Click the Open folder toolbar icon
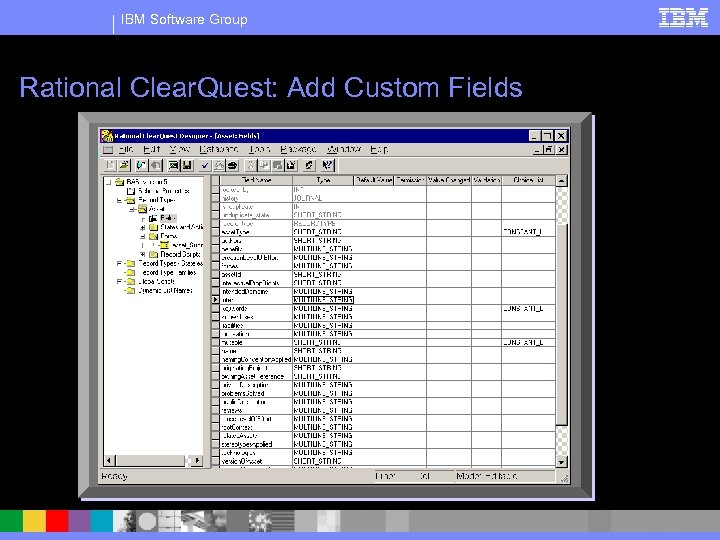The width and height of the screenshot is (720, 540). (124, 165)
